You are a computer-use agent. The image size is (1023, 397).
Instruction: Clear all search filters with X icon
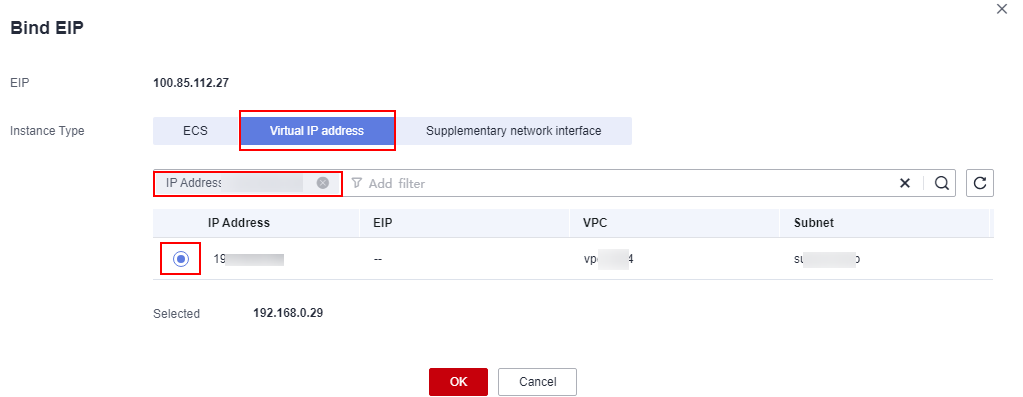click(x=905, y=183)
